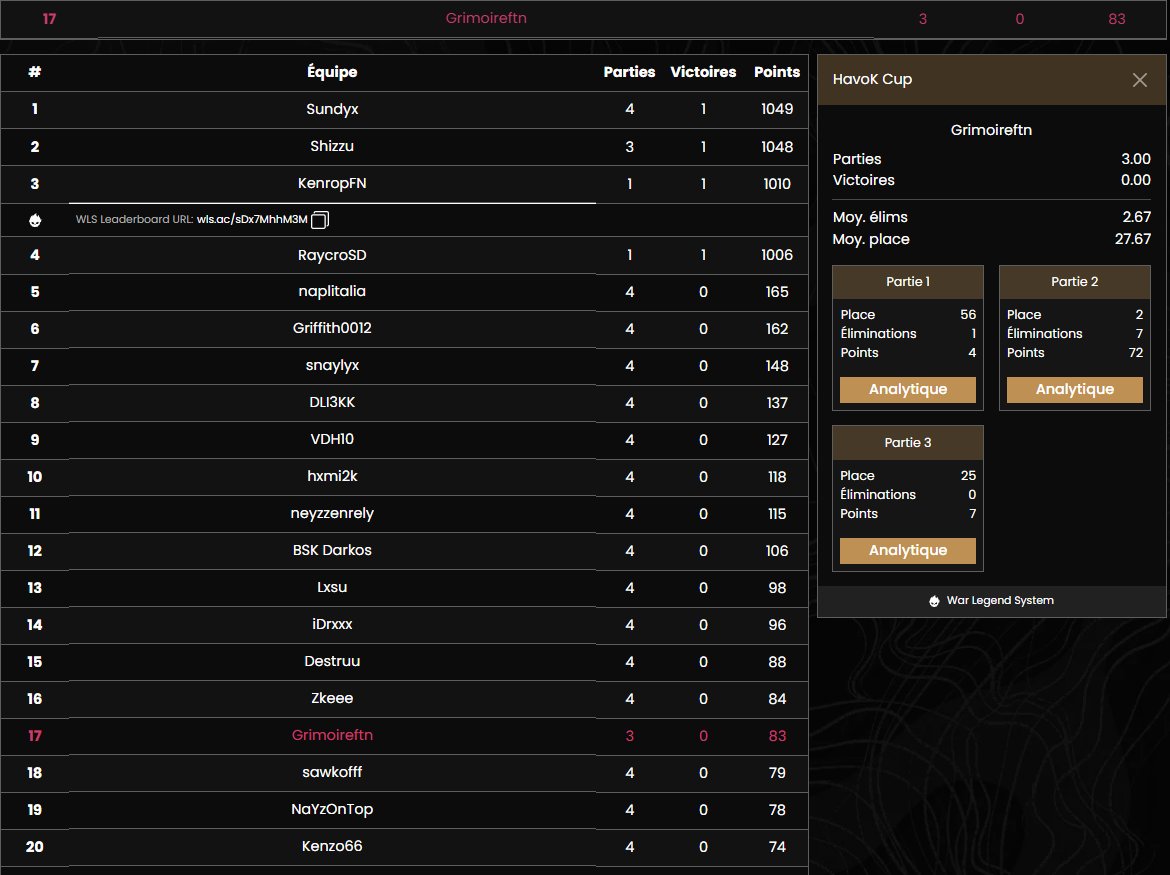Click points value 83 in top bar

pyautogui.click(x=1116, y=19)
